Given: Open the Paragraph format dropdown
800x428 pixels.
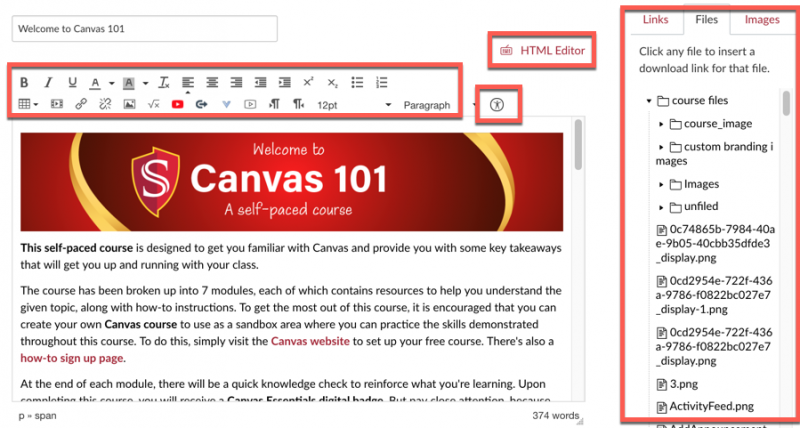Looking at the screenshot, I should tap(440, 105).
